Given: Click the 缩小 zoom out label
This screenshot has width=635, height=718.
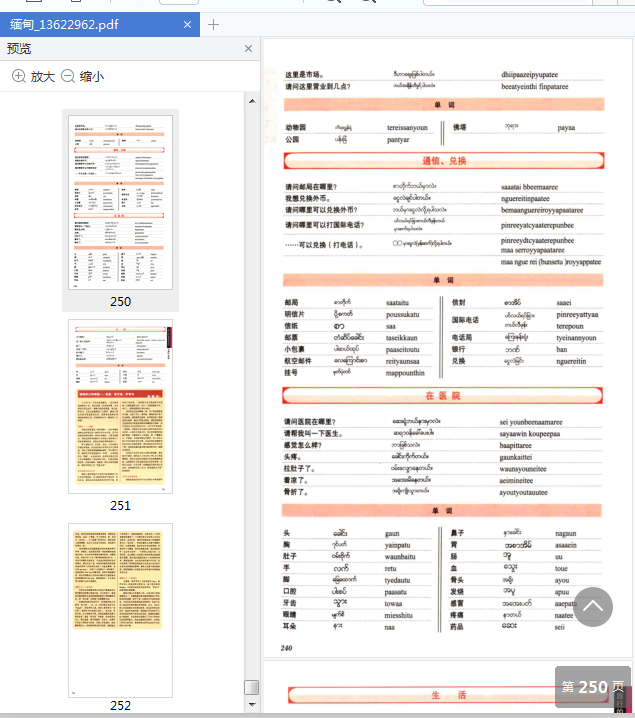Looking at the screenshot, I should pyautogui.click(x=92, y=76).
